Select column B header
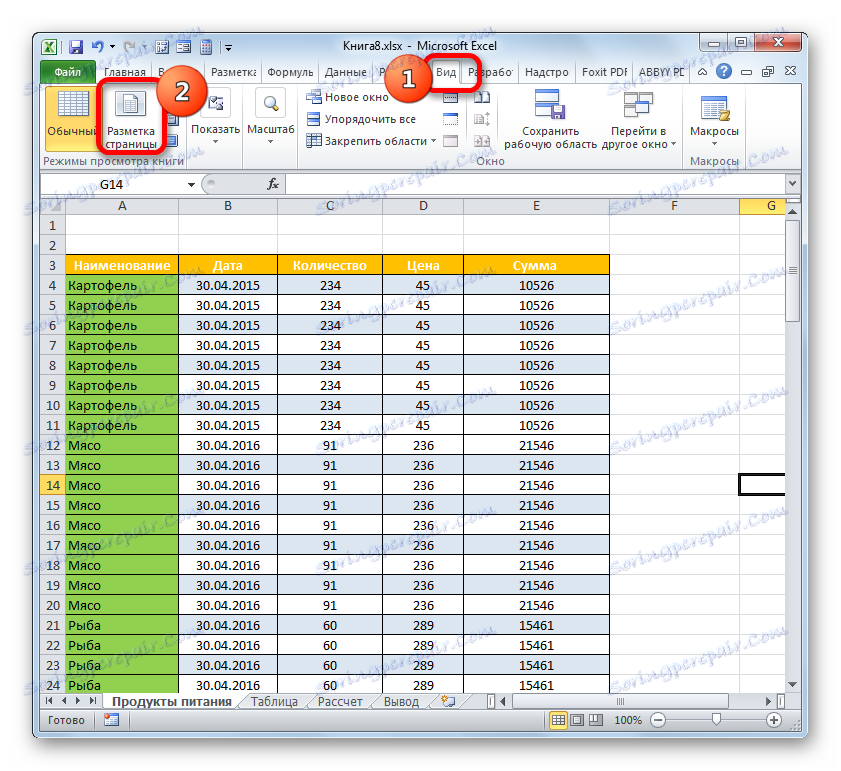The image size is (841, 771). pyautogui.click(x=228, y=206)
